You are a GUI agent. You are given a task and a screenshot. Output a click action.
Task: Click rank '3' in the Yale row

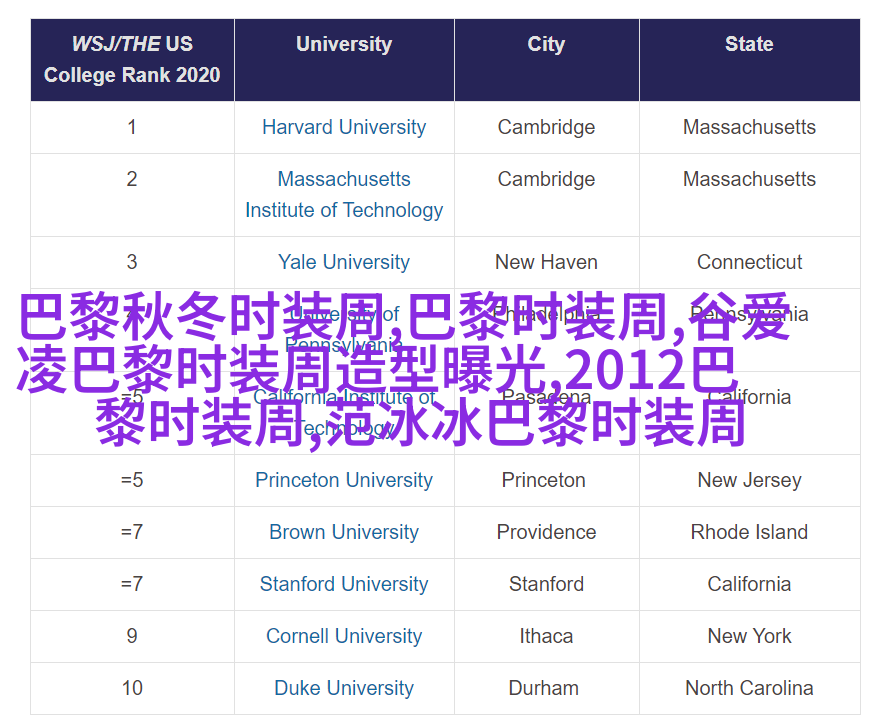tap(132, 262)
